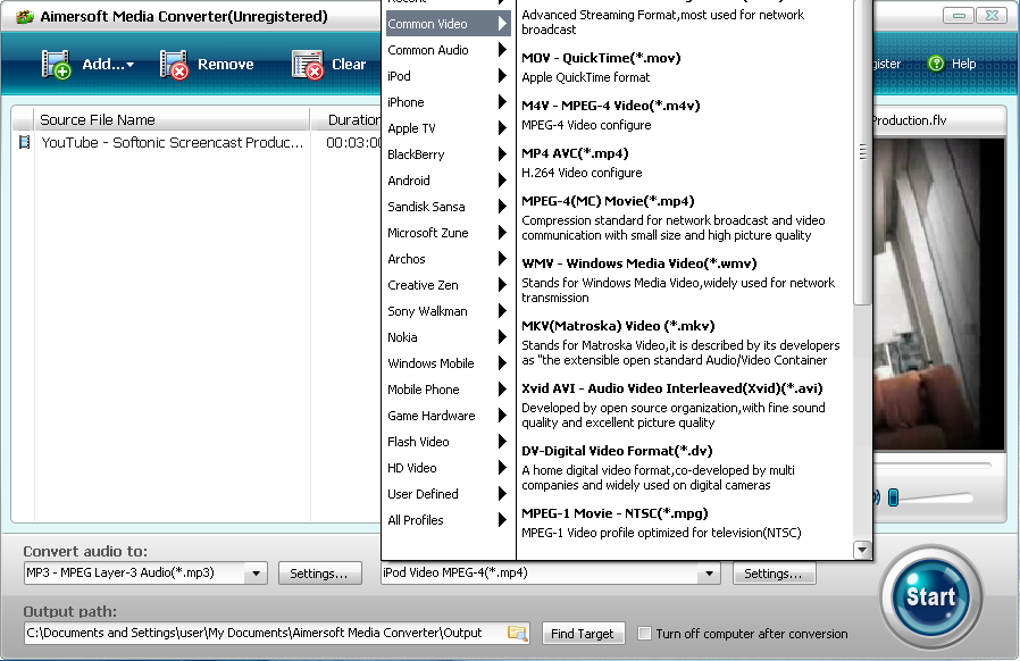This screenshot has width=1020, height=661.
Task: Click the format list scrollbar thumb
Action: [x=863, y=152]
